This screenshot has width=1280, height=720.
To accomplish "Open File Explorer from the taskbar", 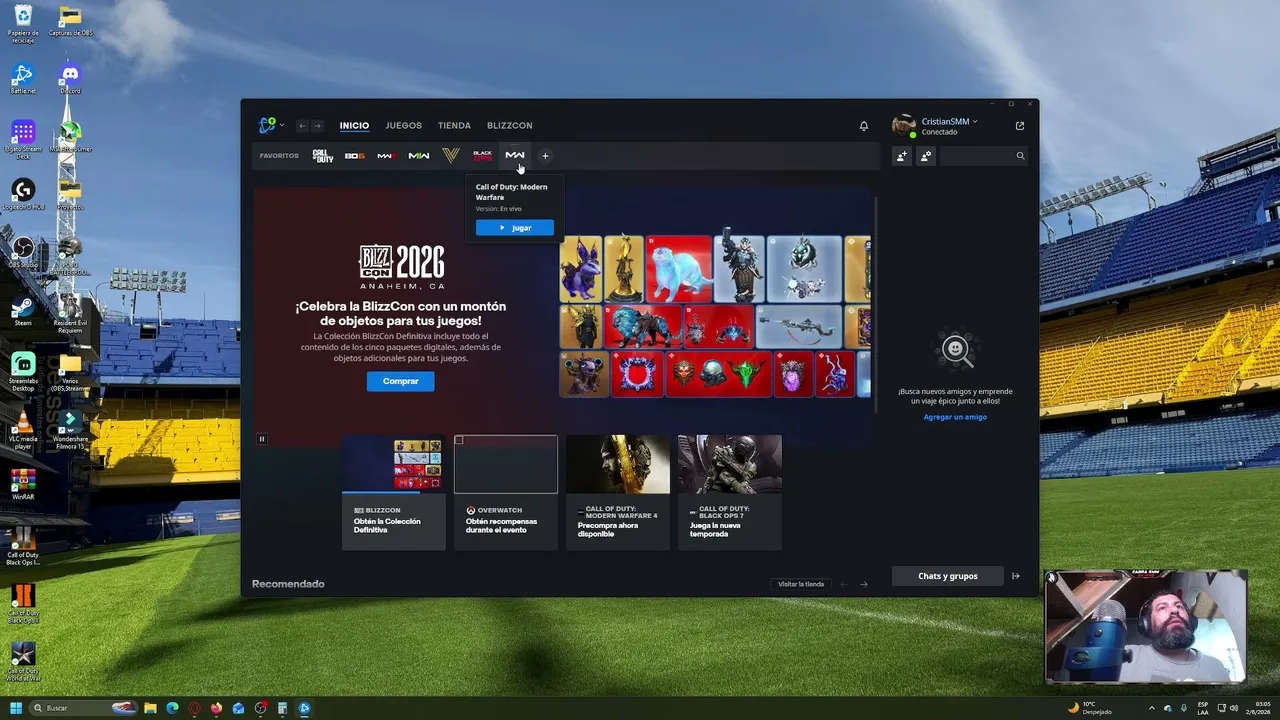I will tap(150, 708).
